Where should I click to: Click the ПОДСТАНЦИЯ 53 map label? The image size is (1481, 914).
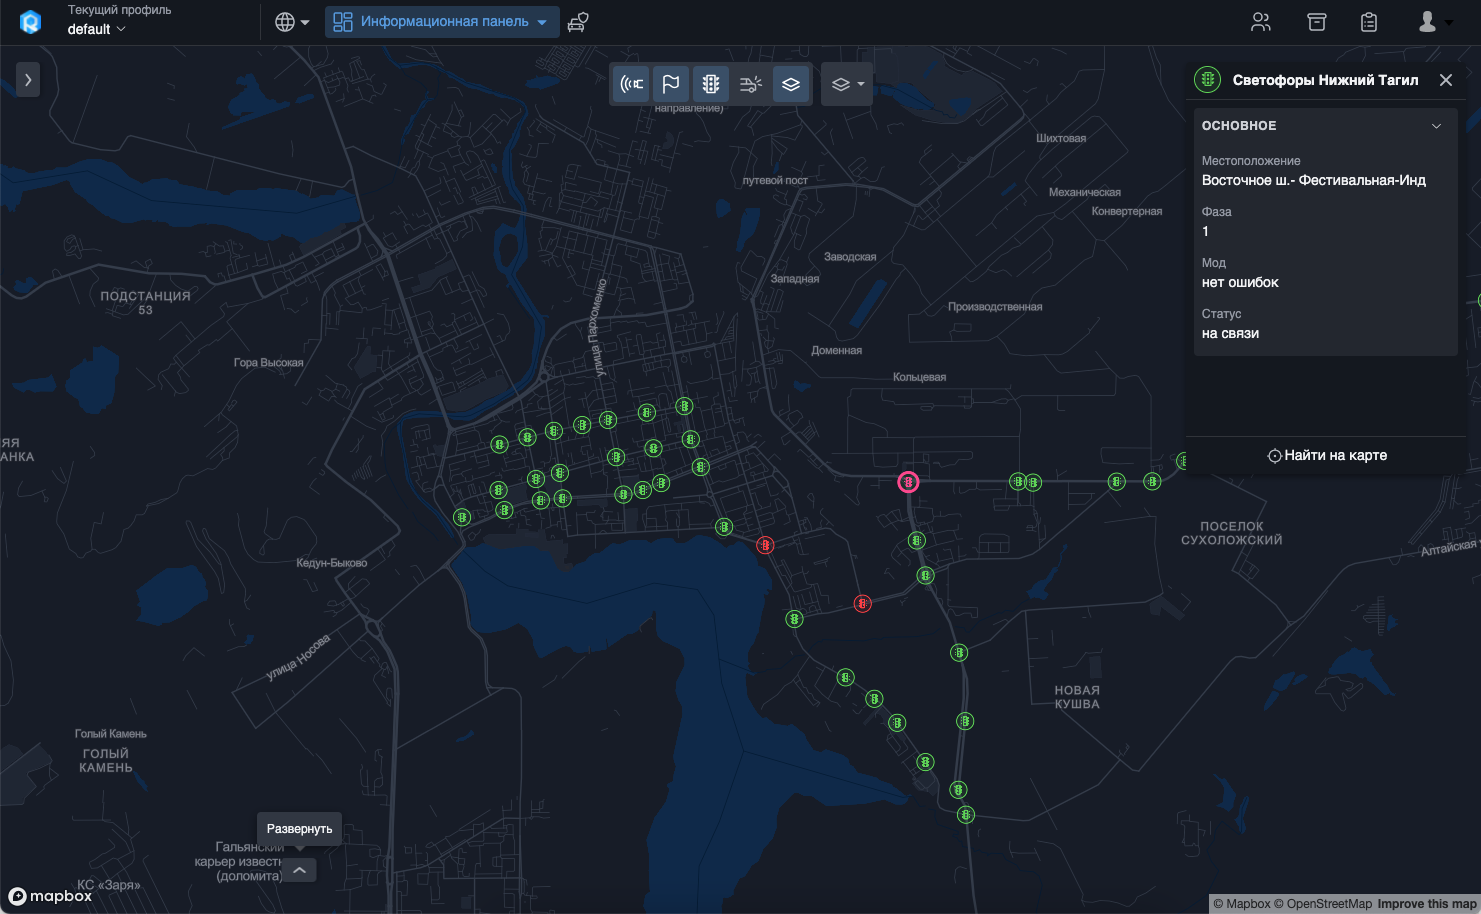(x=145, y=303)
